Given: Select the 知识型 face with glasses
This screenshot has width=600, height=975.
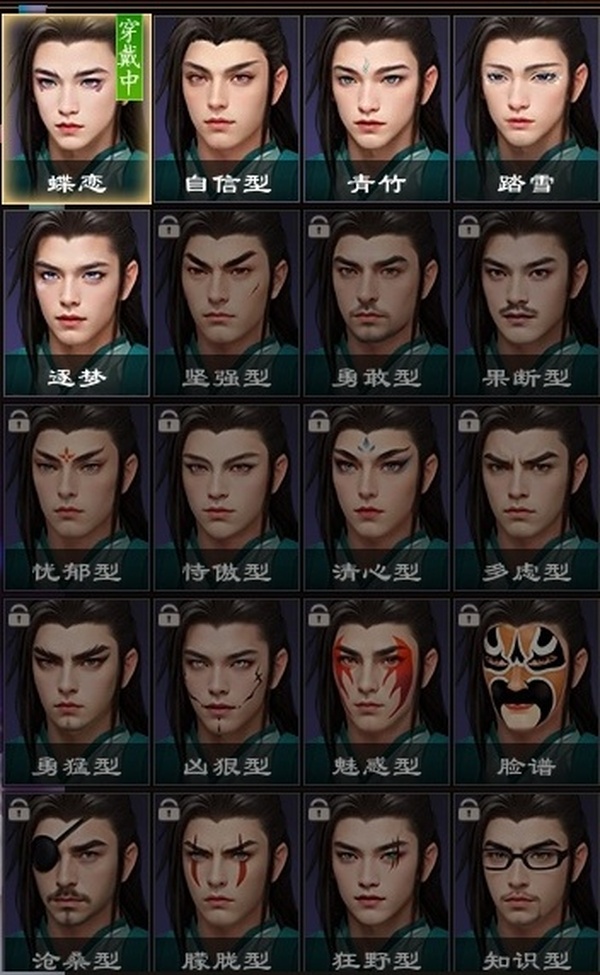Looking at the screenshot, I should click(x=527, y=884).
